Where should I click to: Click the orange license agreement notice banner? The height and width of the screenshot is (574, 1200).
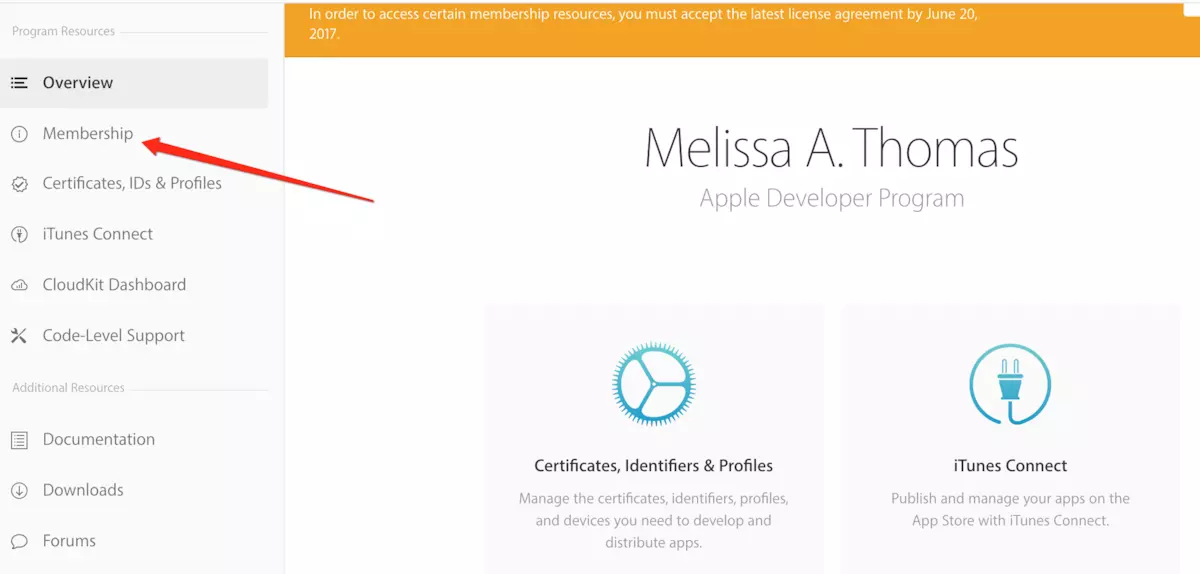742,28
